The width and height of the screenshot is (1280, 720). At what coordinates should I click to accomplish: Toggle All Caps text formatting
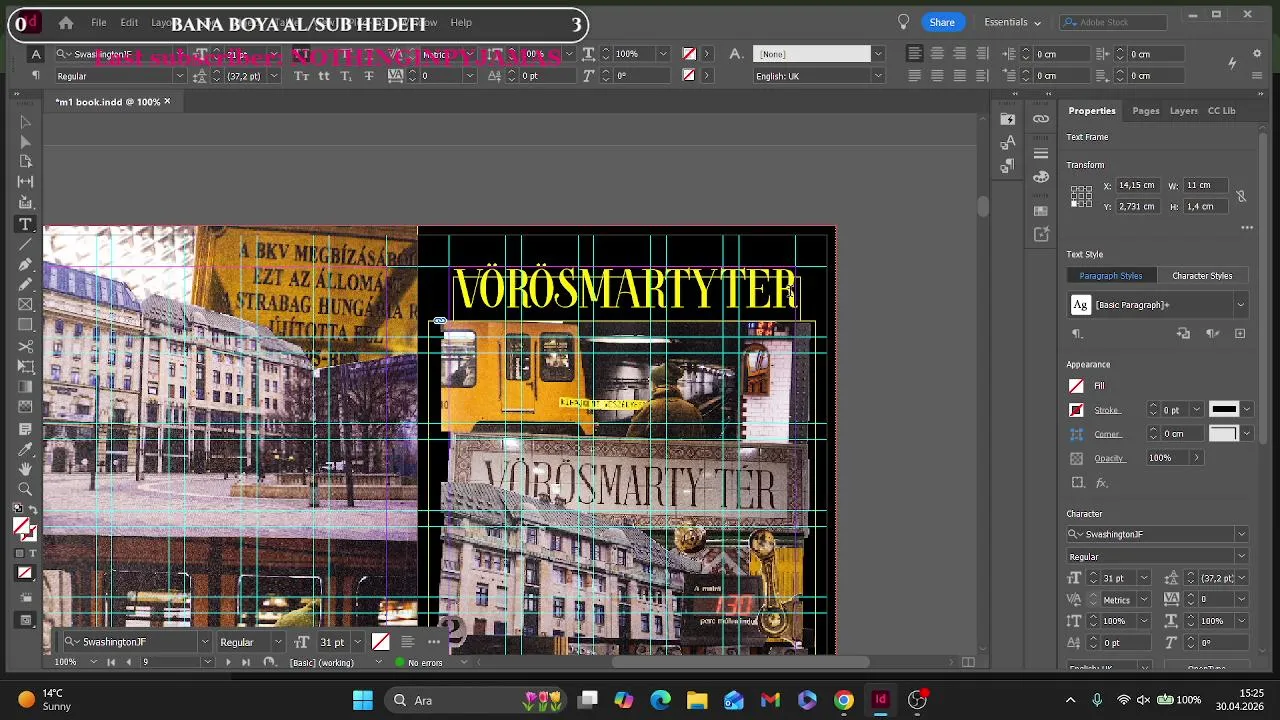point(301,54)
